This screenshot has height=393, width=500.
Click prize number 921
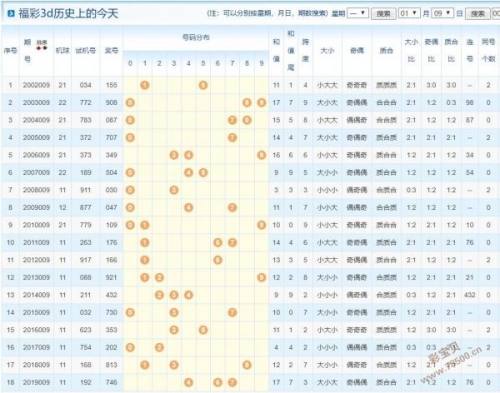pyautogui.click(x=111, y=278)
